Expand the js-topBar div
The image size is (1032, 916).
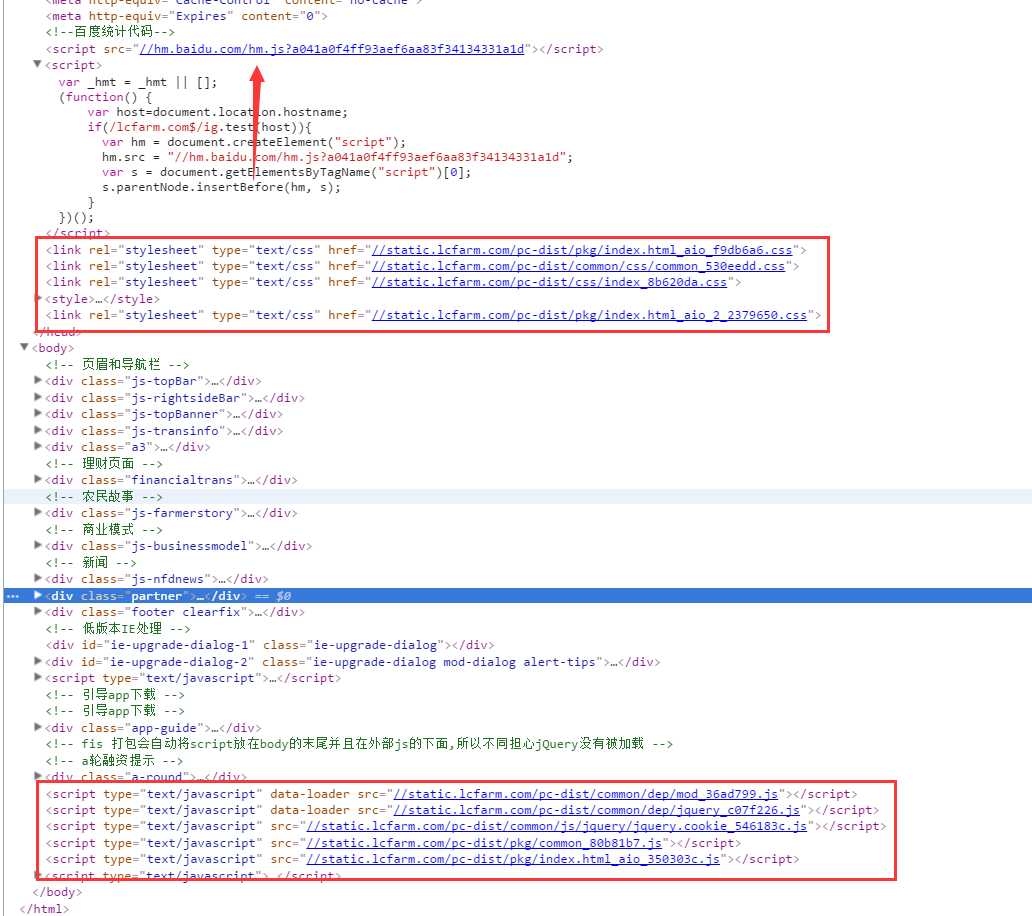pos(38,380)
